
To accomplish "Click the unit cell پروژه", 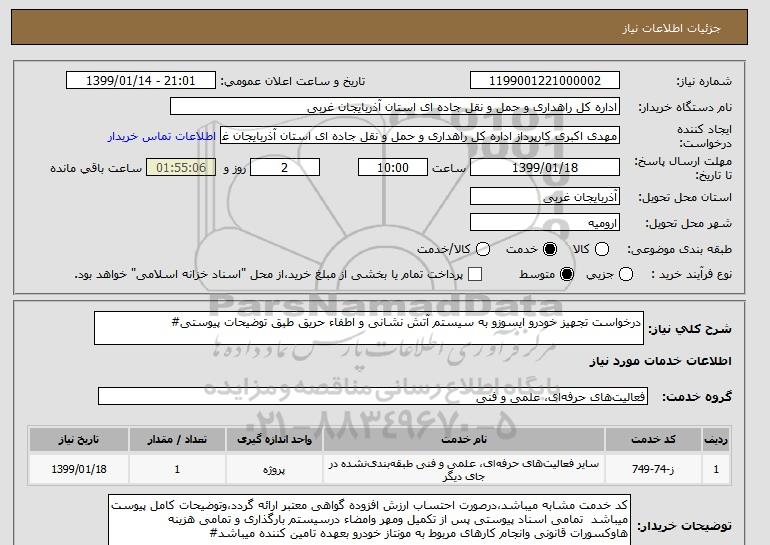I will tap(275, 469).
